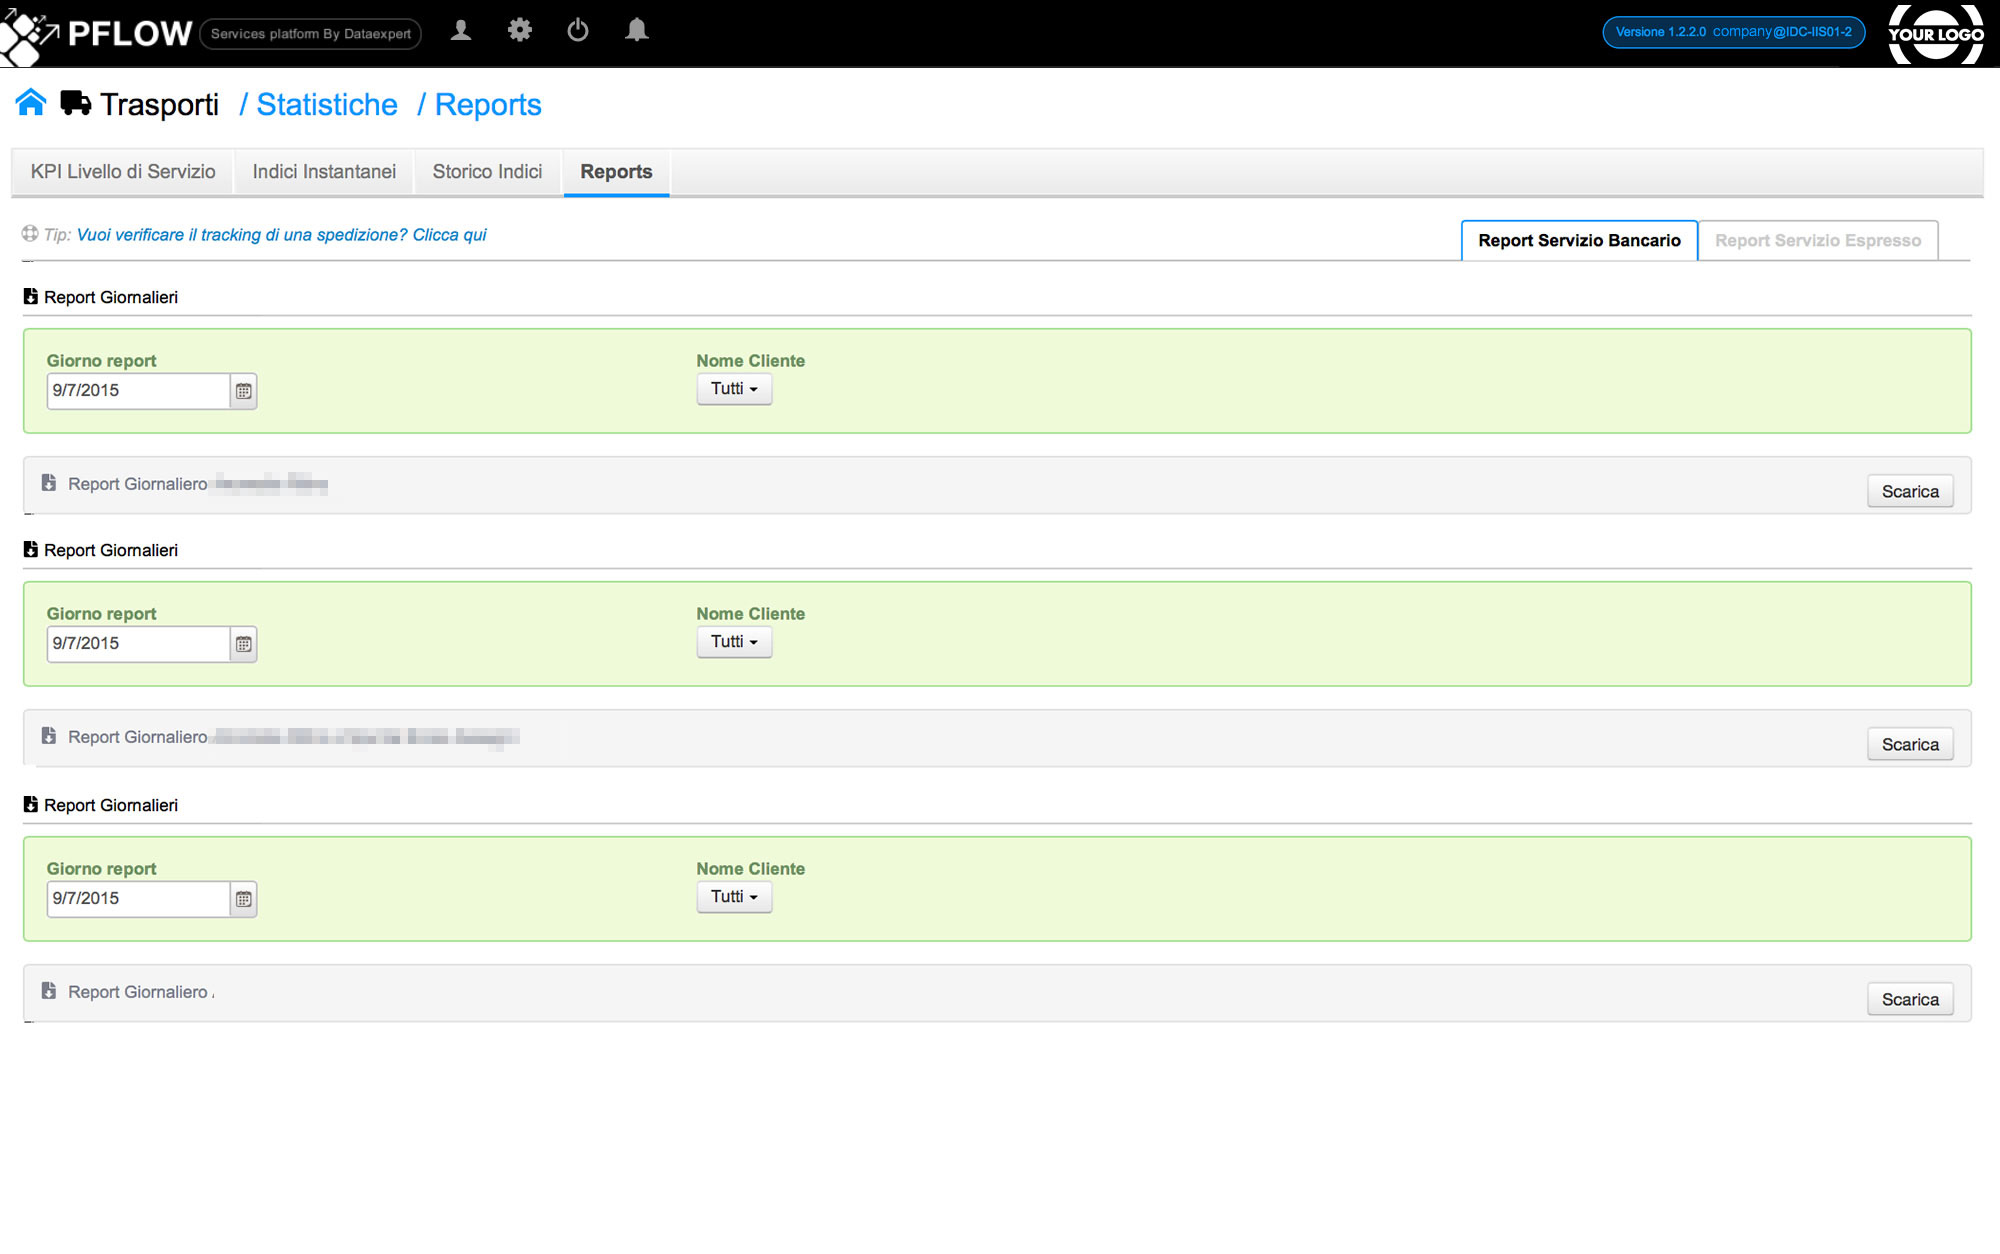Open calendar picker for third Giorno report
The width and height of the screenshot is (2000, 1254).
coord(244,899)
